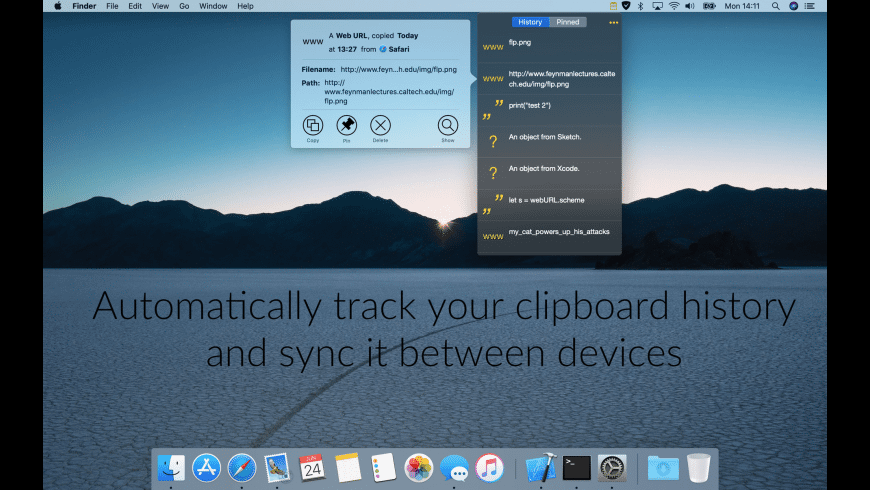
Task: Launch Photos from the Dock
Action: click(418, 468)
